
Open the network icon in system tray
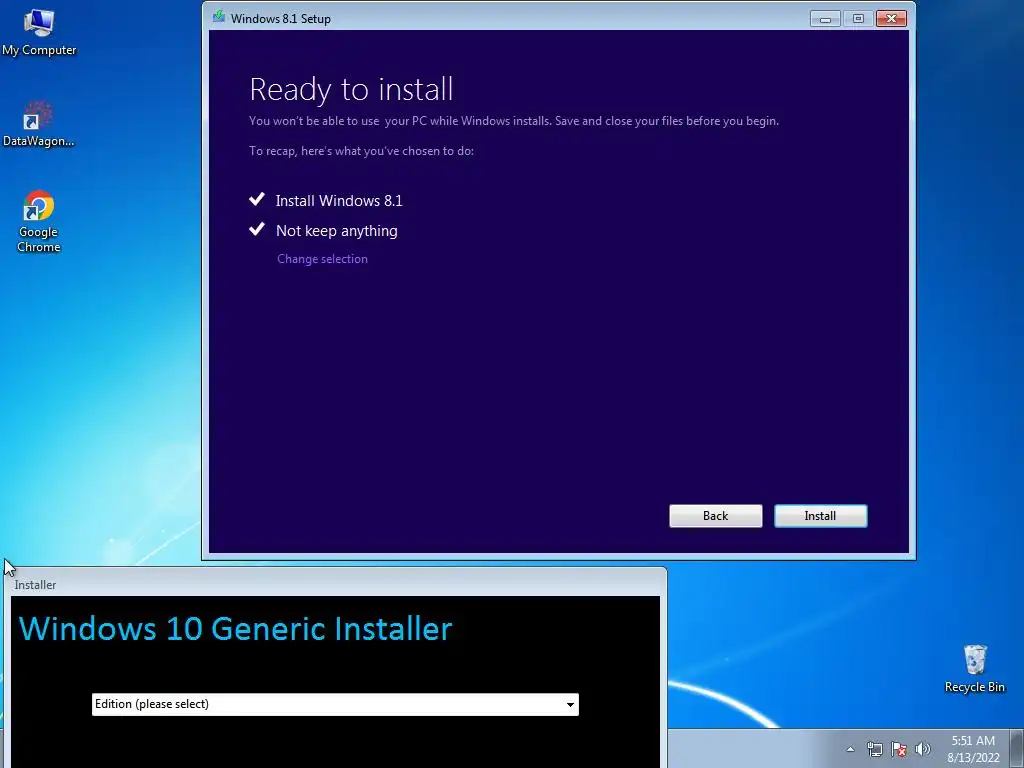click(874, 749)
